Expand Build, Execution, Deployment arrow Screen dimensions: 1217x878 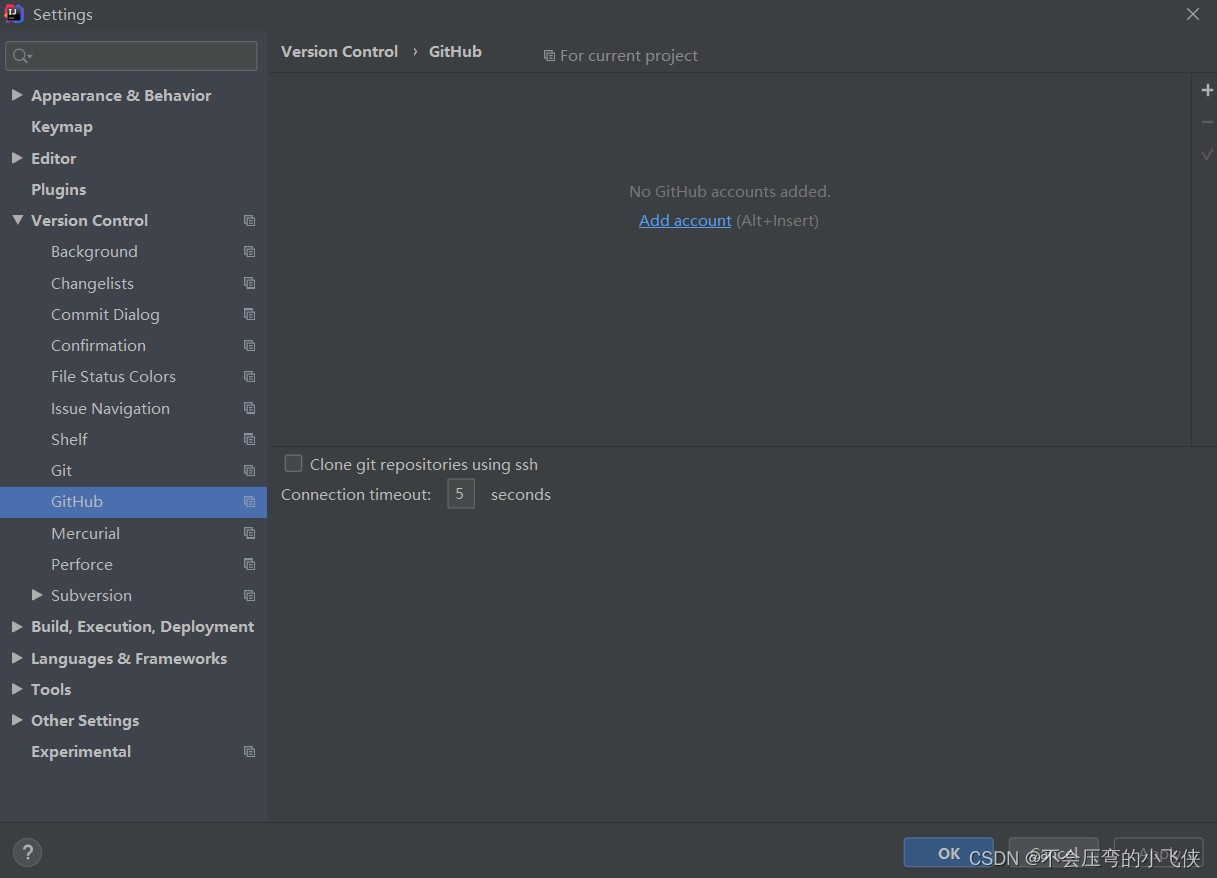pos(17,627)
